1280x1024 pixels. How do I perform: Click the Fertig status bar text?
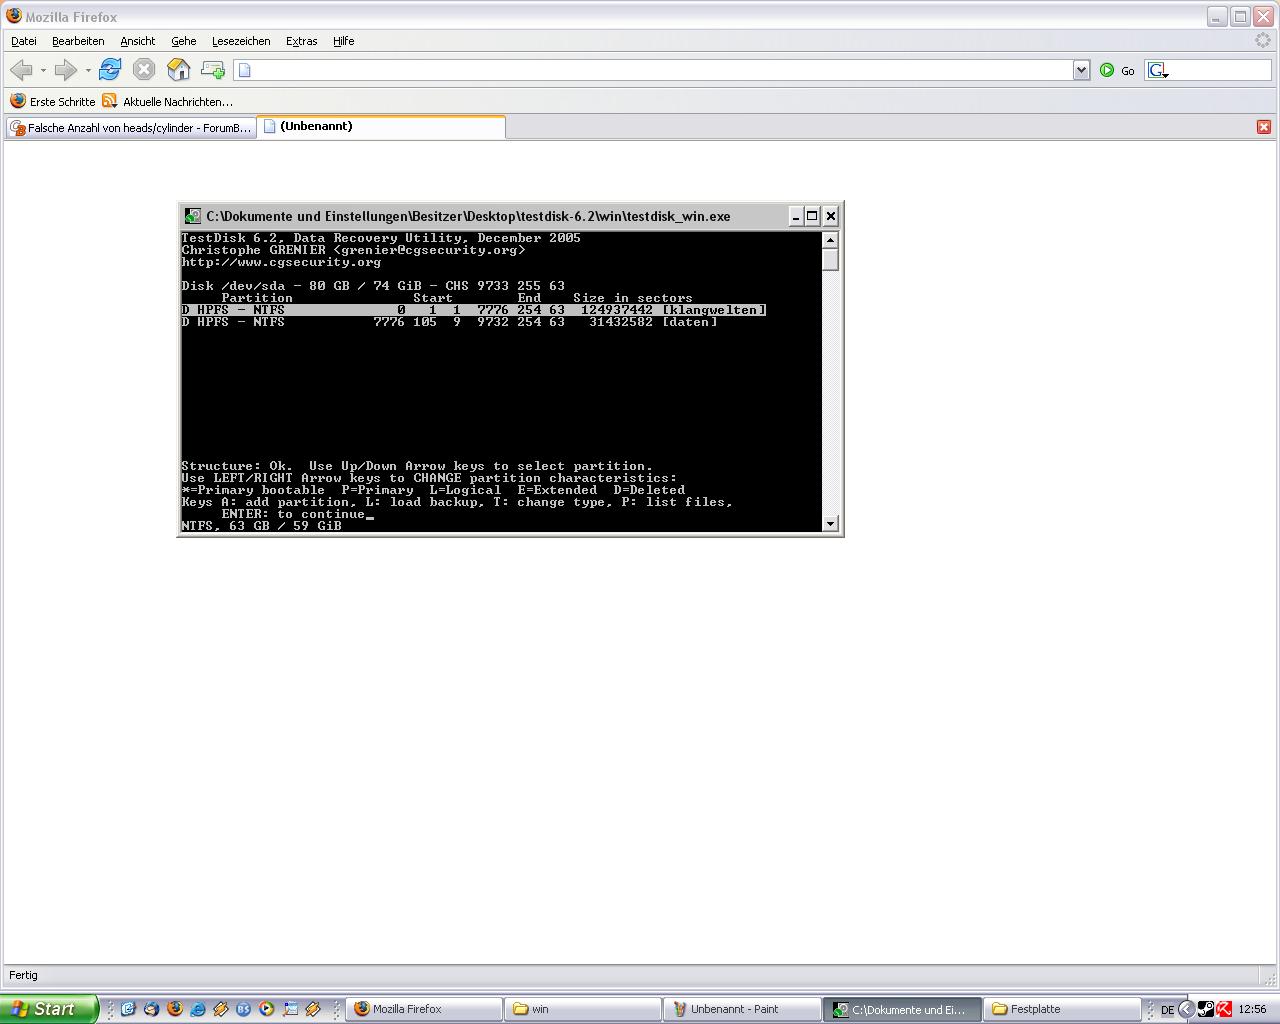pos(23,975)
